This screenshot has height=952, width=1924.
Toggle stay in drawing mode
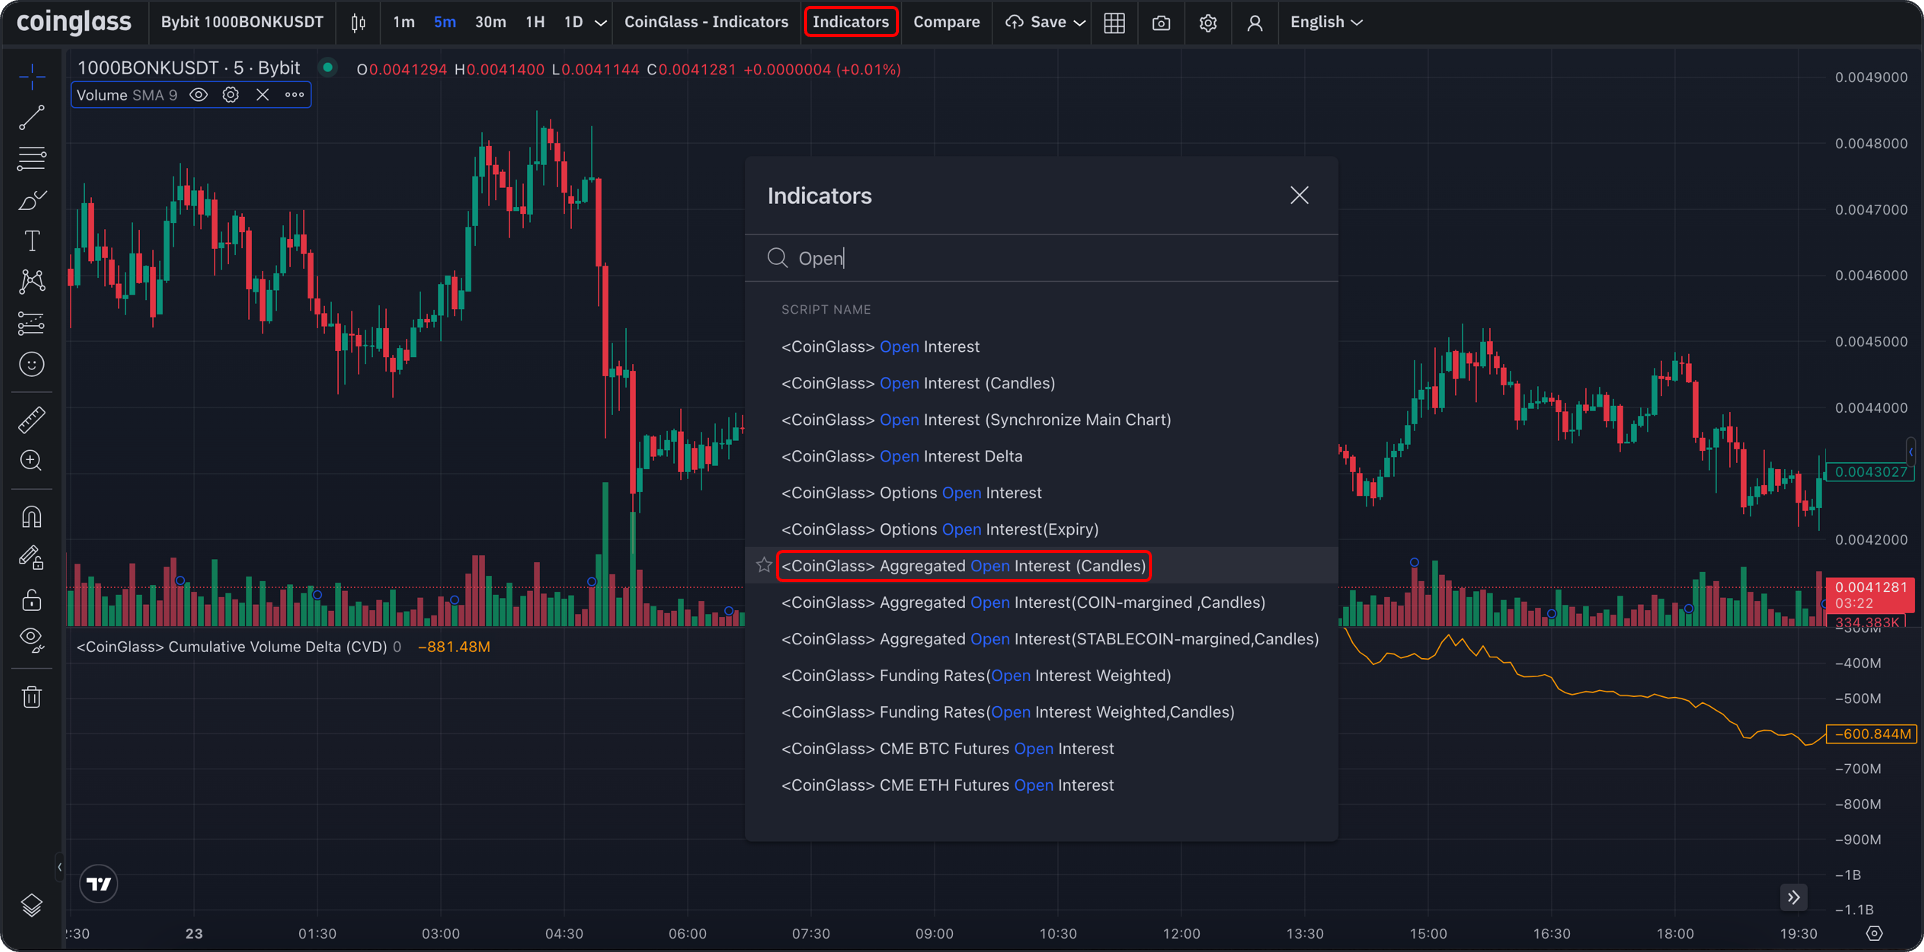click(32, 558)
